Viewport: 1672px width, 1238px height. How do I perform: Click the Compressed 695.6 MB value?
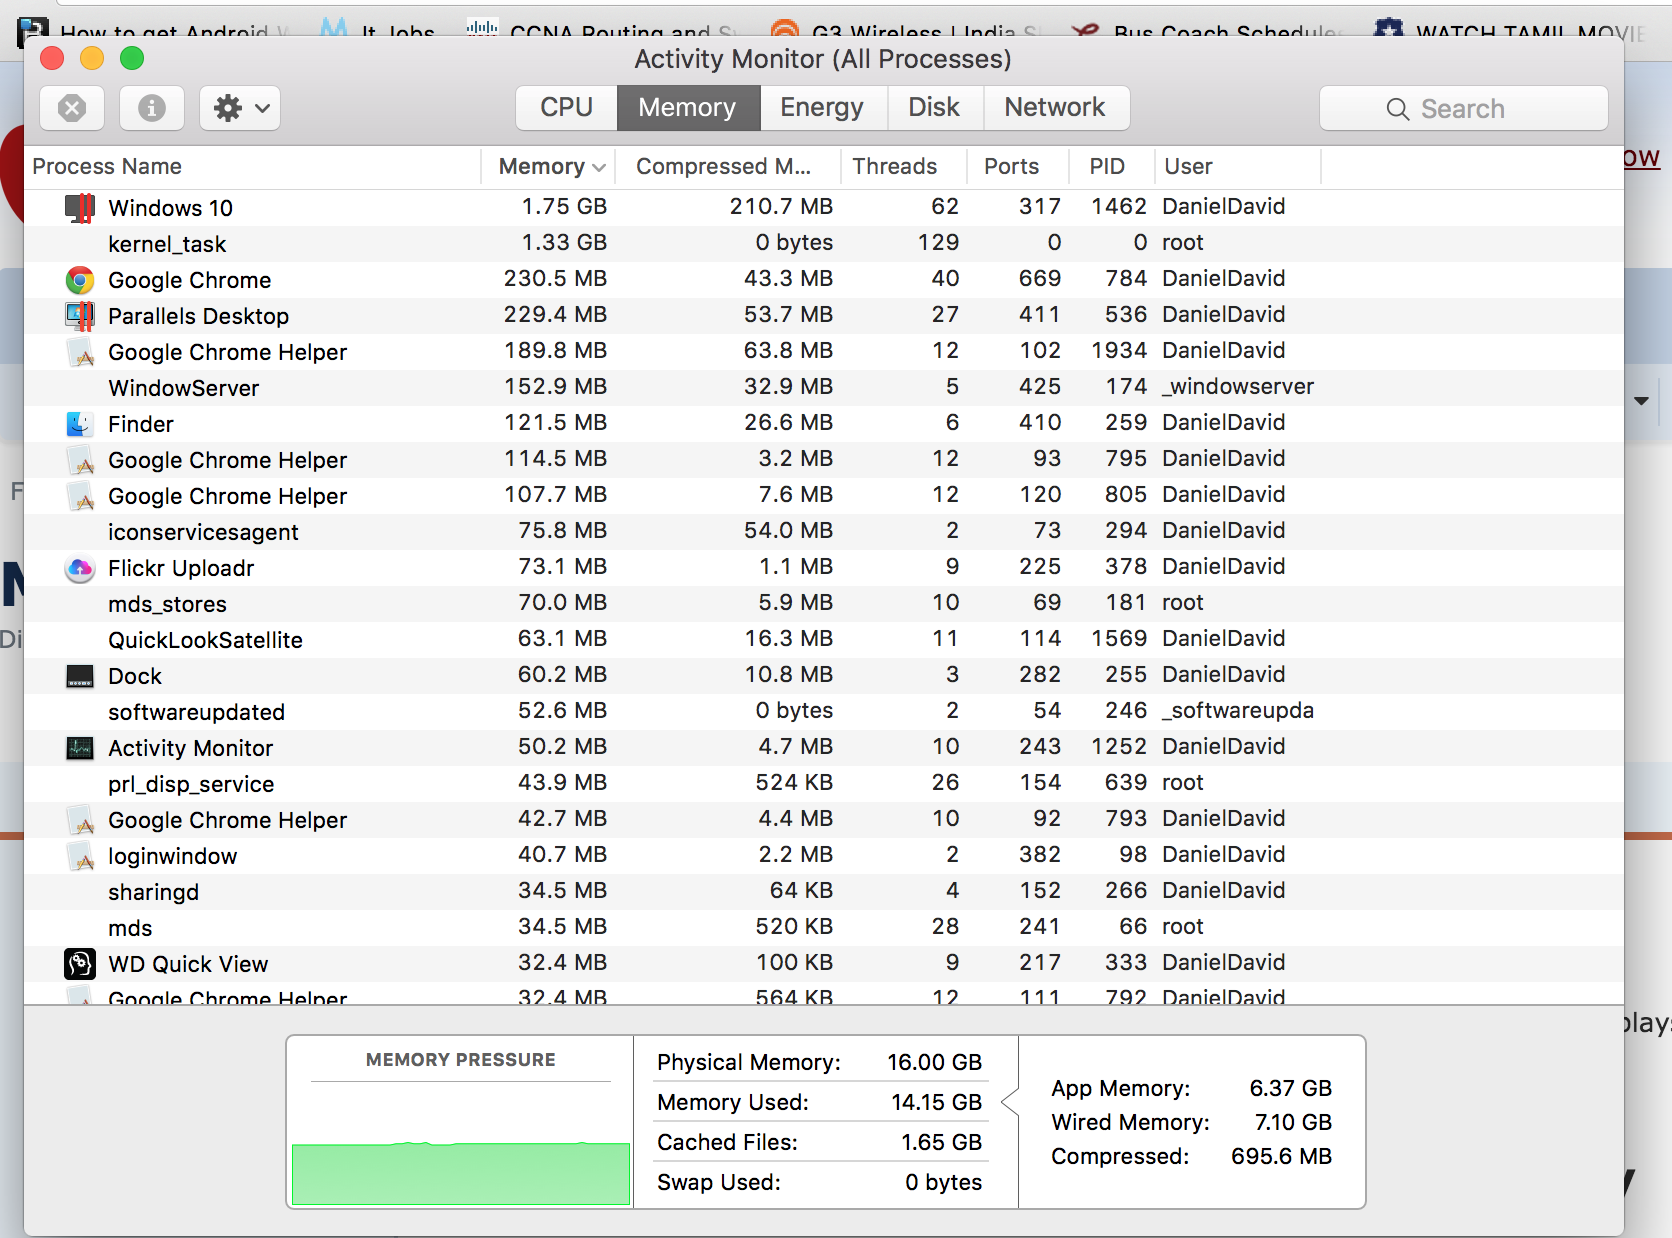(1281, 1156)
